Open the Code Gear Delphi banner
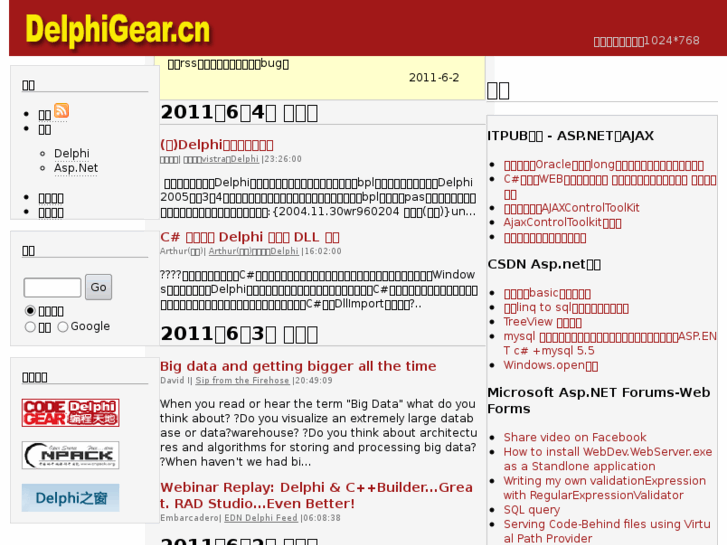 pos(70,412)
